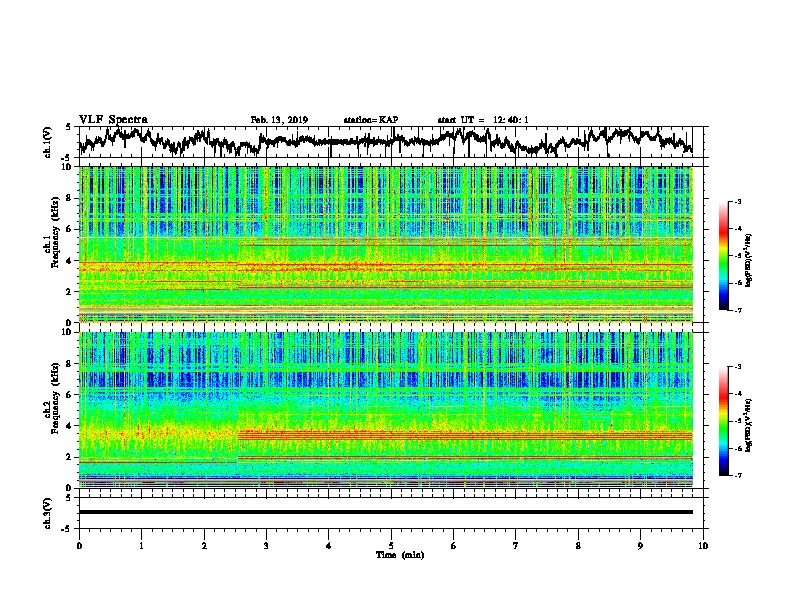Click time axis tick label "7"

click(x=516, y=546)
